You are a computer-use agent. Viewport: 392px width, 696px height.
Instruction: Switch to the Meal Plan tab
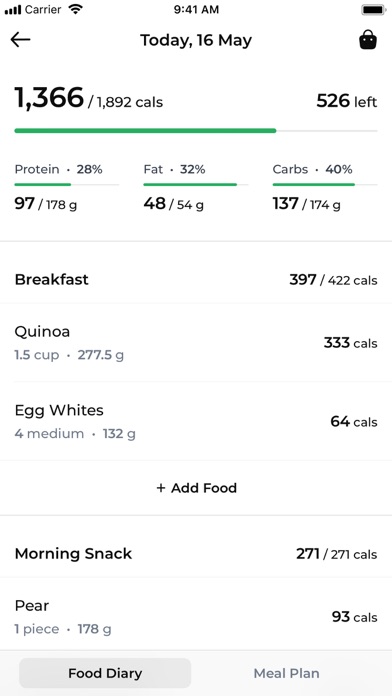286,673
